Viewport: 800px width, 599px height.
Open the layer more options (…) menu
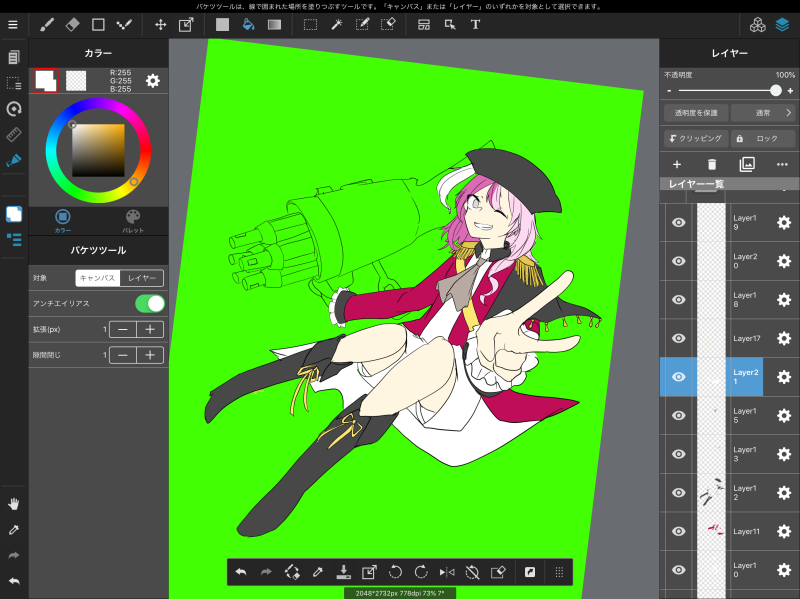[782, 164]
